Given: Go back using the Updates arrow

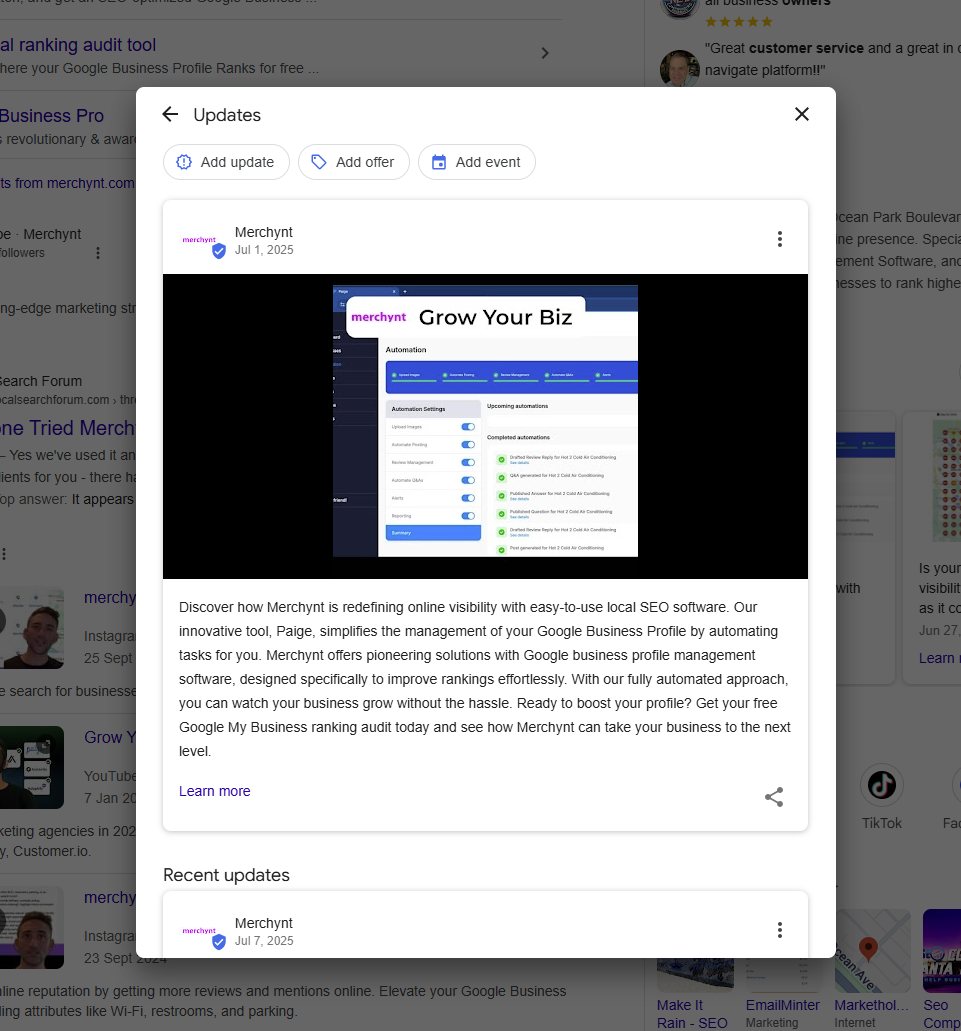Looking at the screenshot, I should click(170, 114).
